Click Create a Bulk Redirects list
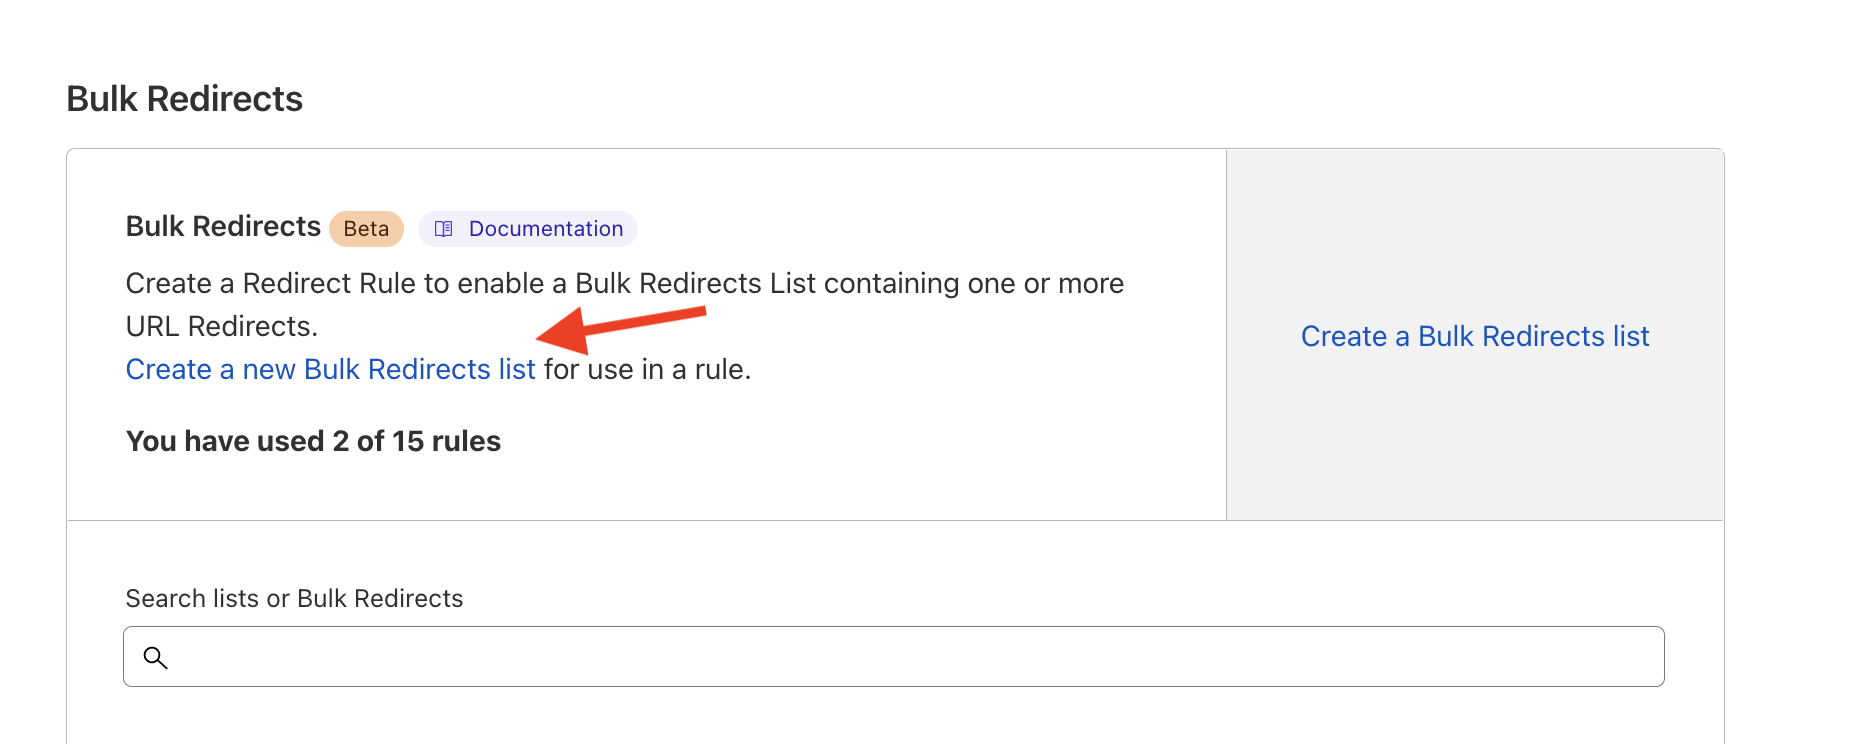Viewport: 1866px width, 744px height. 1474,336
